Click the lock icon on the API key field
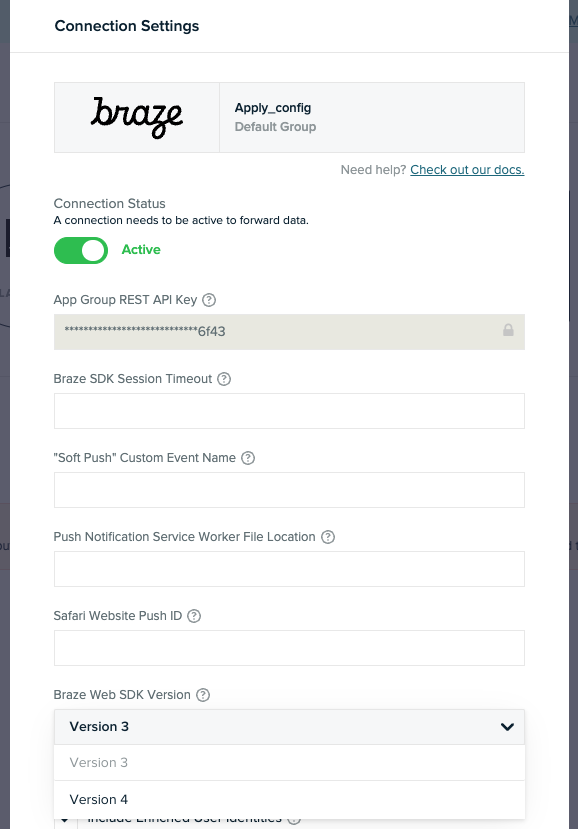The height and width of the screenshot is (829, 578). coord(507,329)
